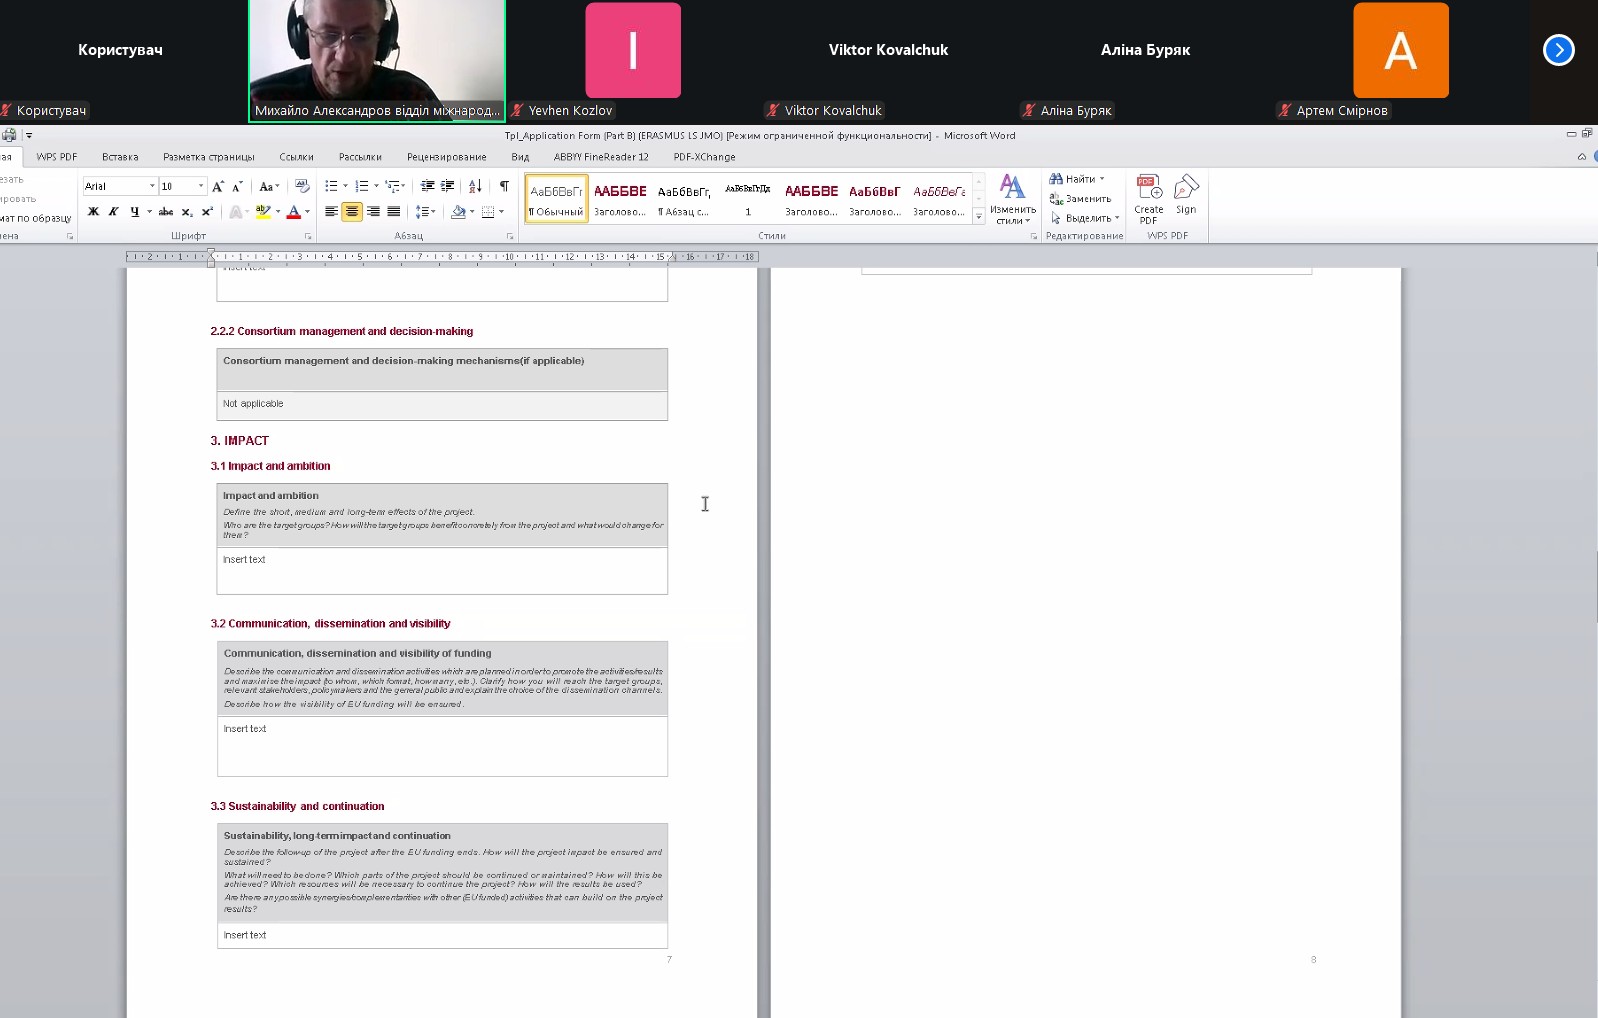Click the strikethrough text icon

coord(166,212)
